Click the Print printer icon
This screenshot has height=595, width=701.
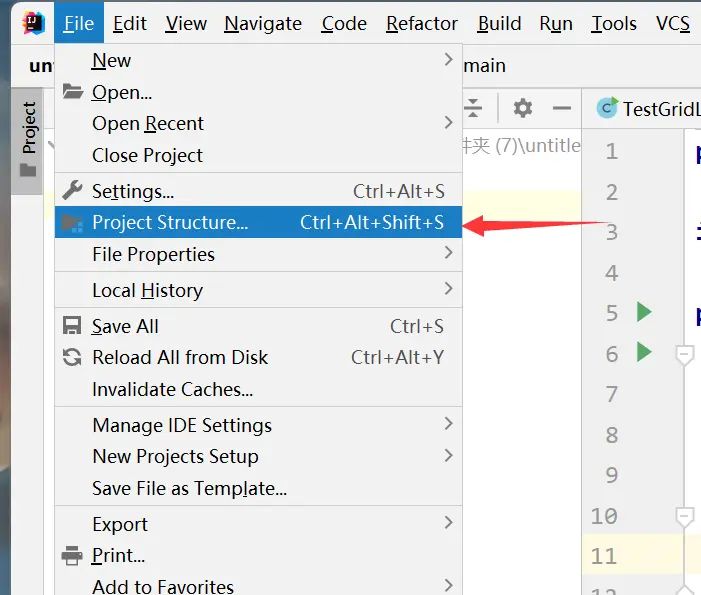[72, 555]
